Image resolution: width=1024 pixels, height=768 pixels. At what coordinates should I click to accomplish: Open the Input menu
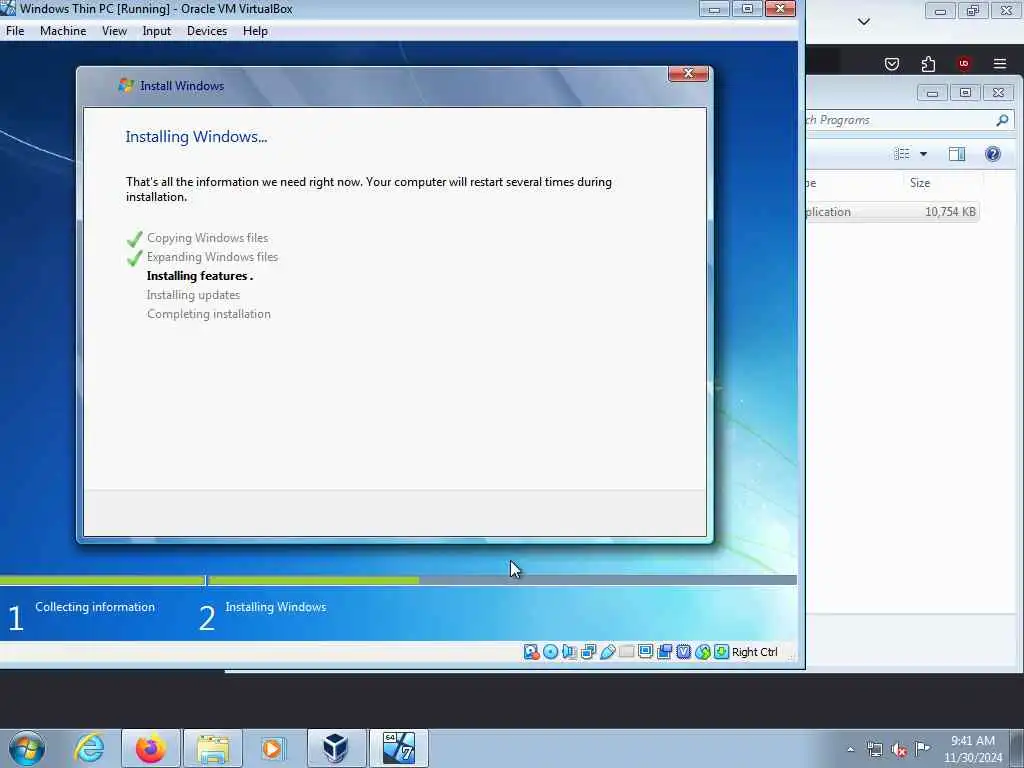(x=157, y=31)
